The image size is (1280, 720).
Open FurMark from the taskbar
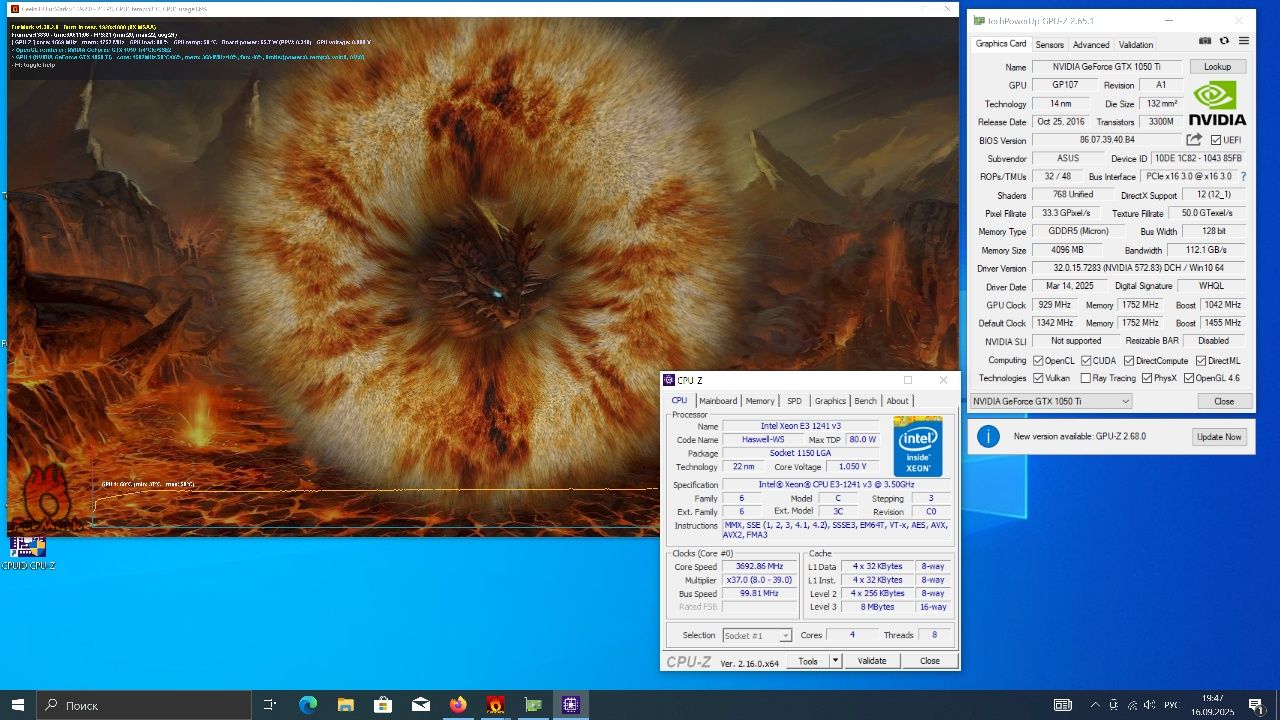click(495, 705)
